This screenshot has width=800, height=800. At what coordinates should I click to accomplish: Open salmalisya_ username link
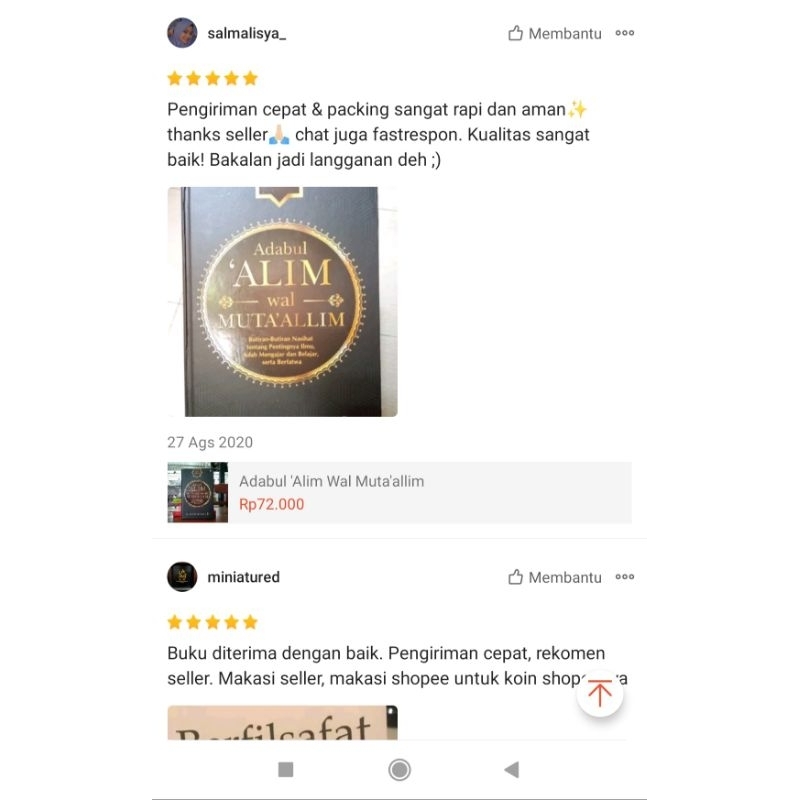(x=246, y=34)
